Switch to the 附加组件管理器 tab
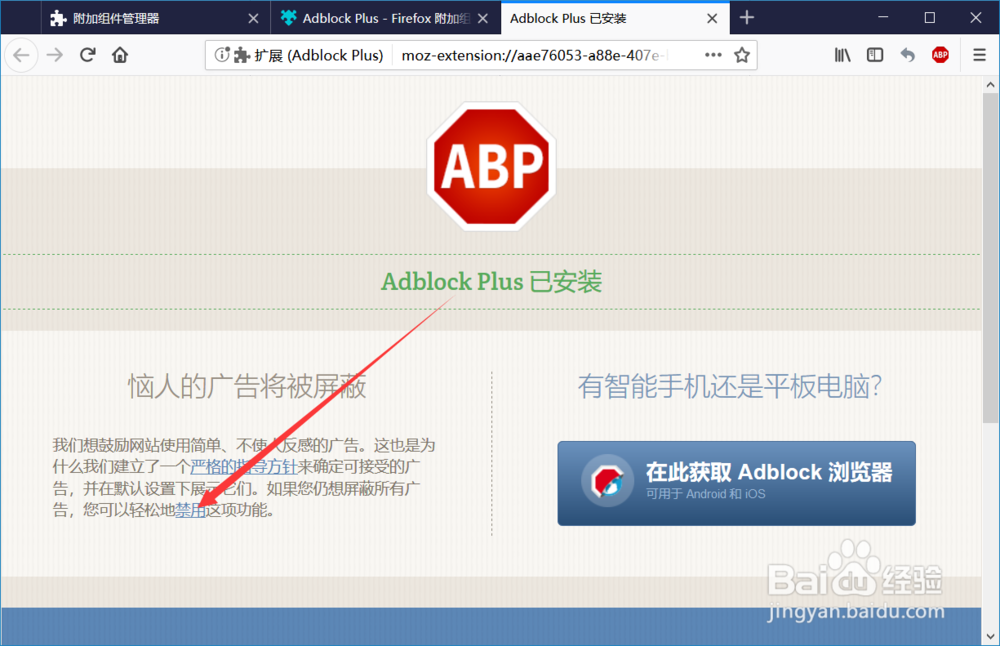This screenshot has width=1000, height=646. click(156, 18)
